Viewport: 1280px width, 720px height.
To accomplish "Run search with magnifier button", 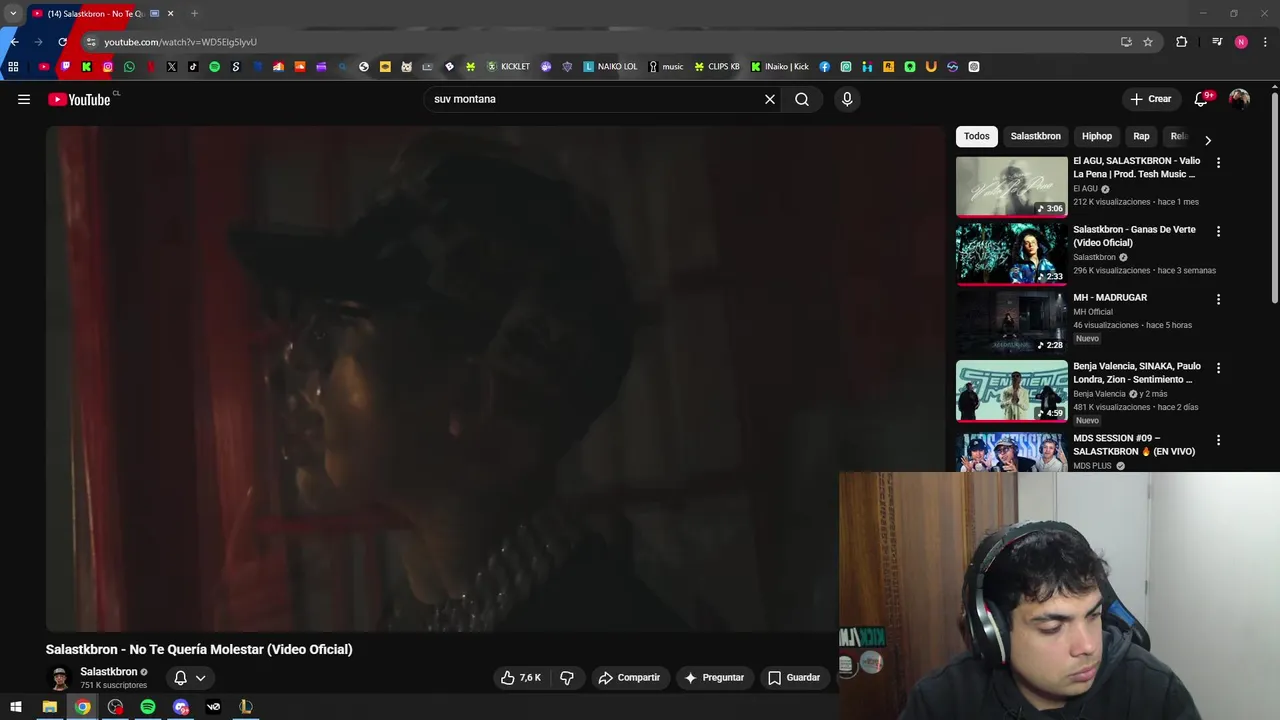I will (802, 99).
